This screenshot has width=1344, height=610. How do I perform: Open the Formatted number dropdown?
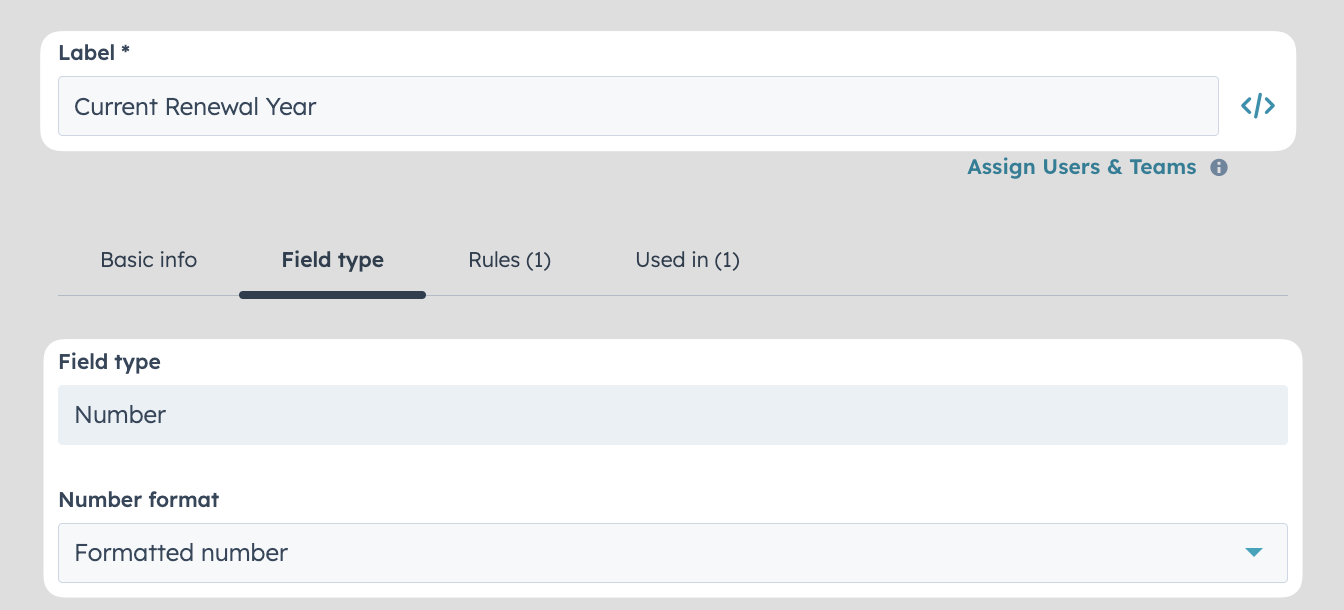pos(673,553)
